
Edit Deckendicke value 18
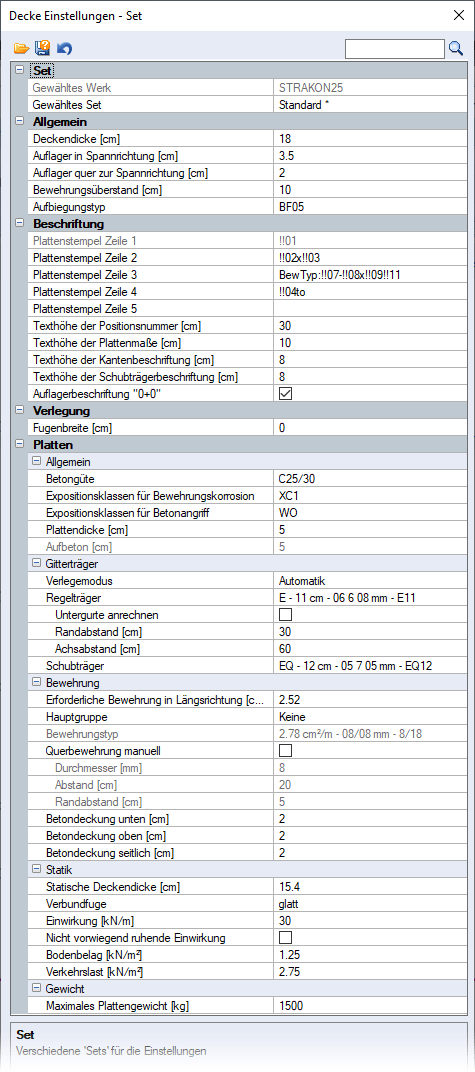(x=368, y=139)
